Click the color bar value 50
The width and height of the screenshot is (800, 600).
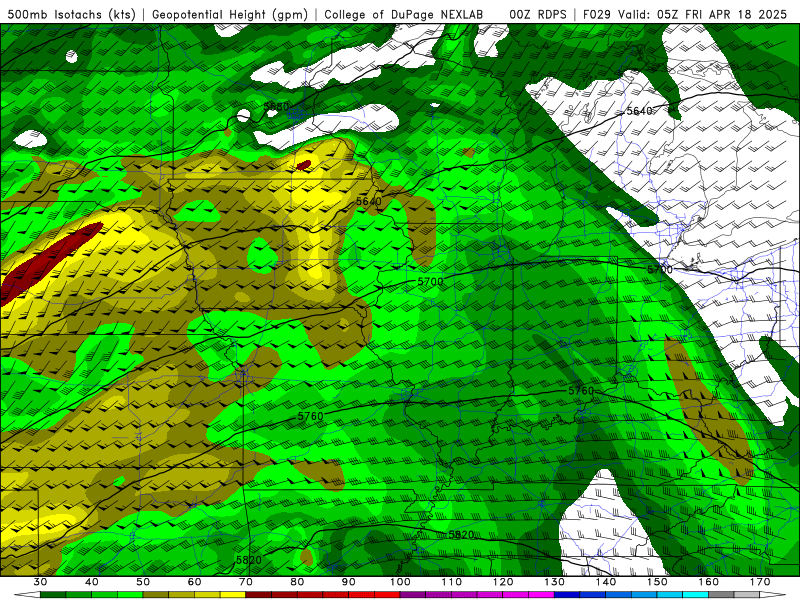[x=143, y=582]
